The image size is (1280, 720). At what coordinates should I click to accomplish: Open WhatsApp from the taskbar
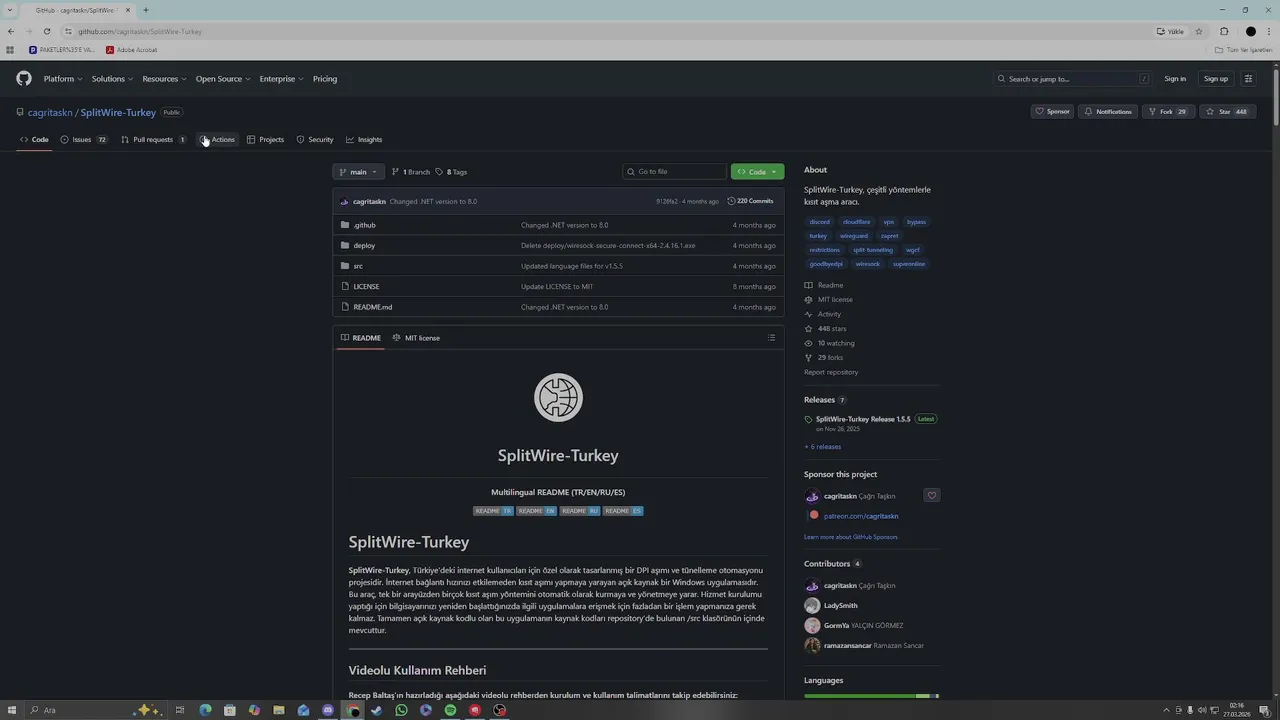401,710
